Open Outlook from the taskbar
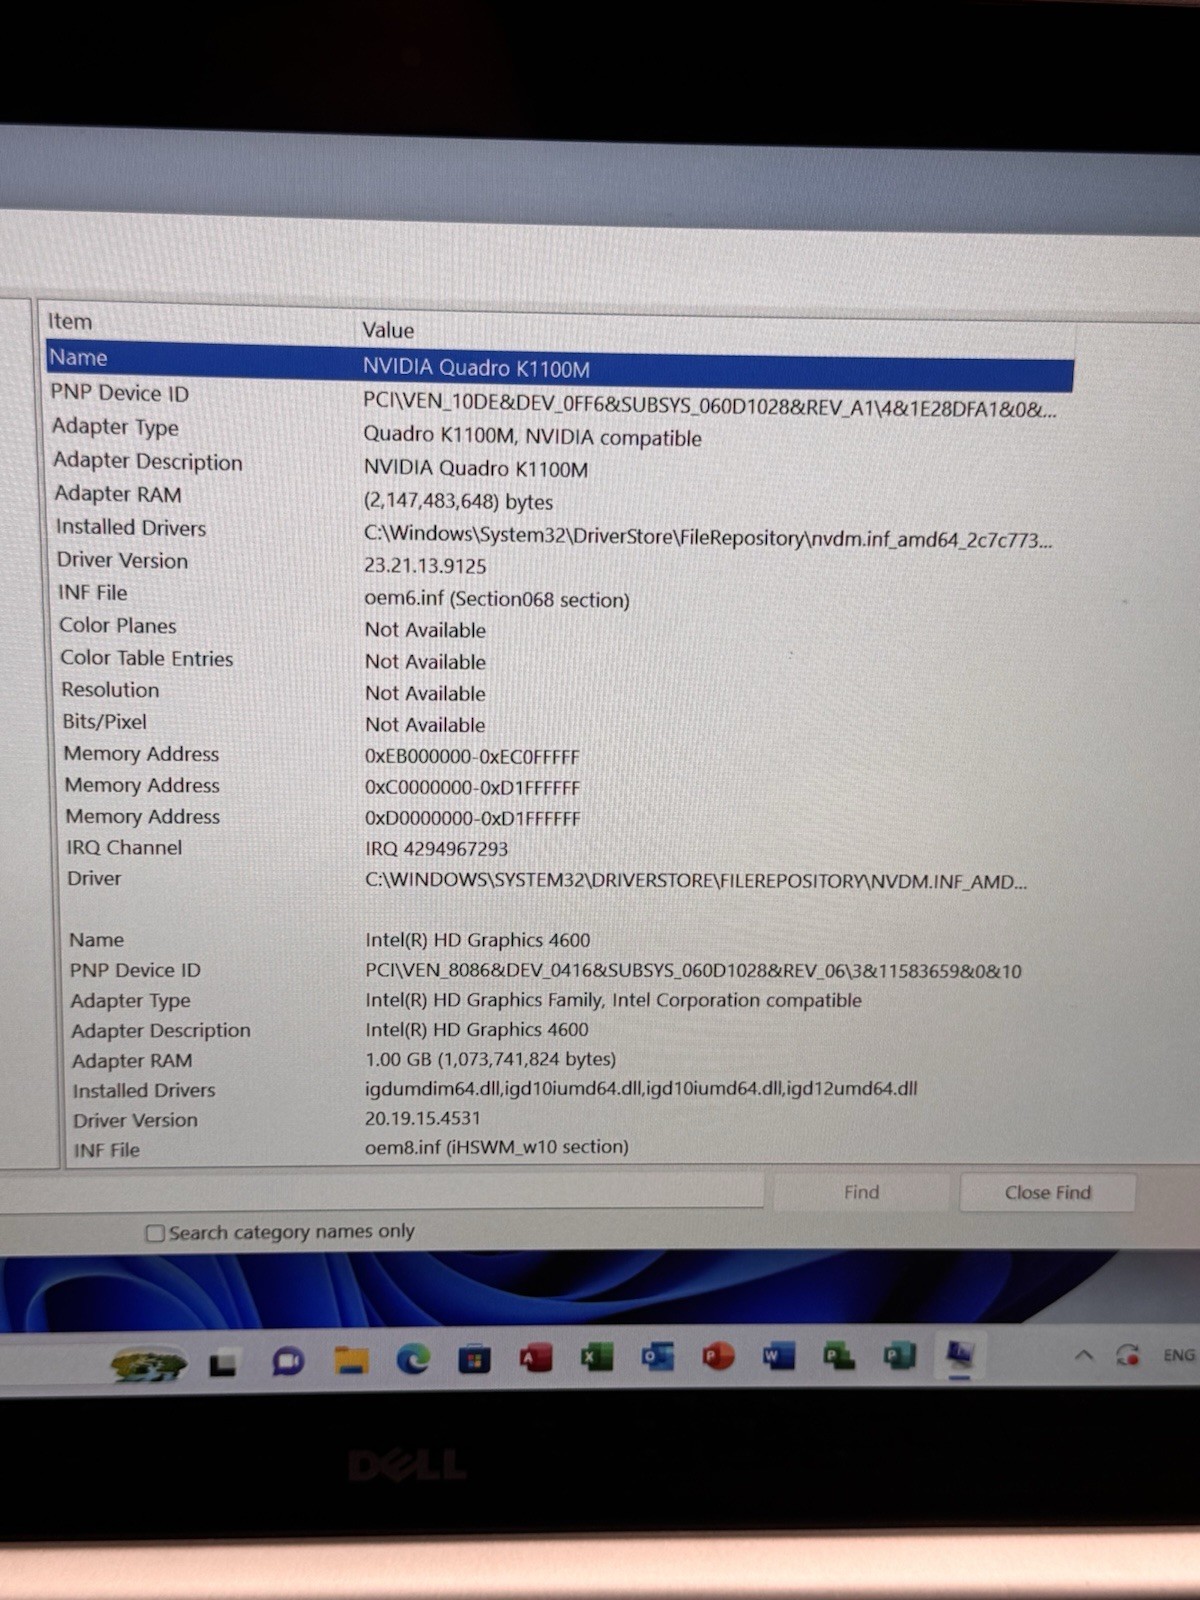The height and width of the screenshot is (1600, 1200). point(658,1357)
